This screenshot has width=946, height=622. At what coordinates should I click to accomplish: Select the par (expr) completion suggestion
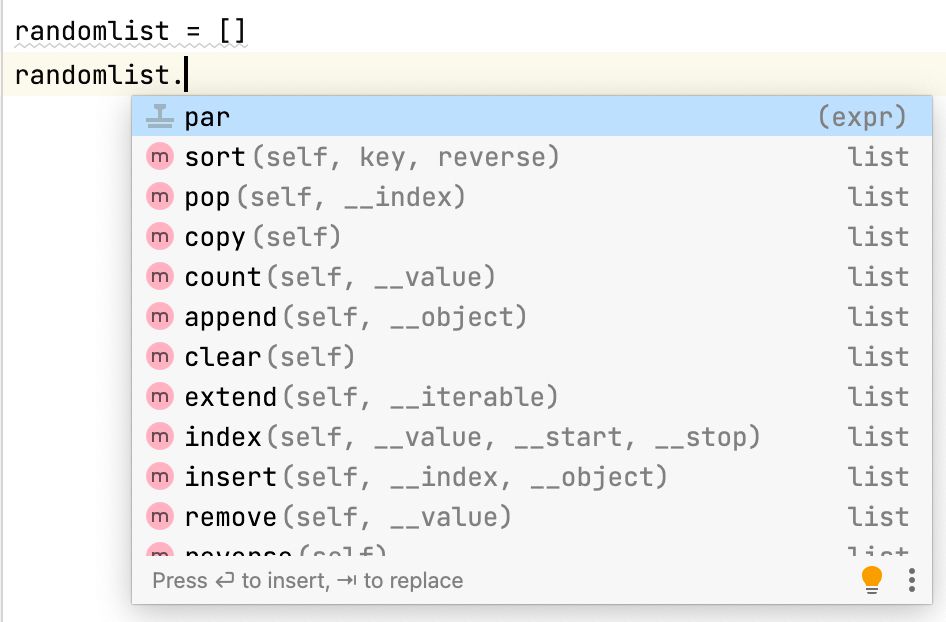pyautogui.click(x=532, y=116)
